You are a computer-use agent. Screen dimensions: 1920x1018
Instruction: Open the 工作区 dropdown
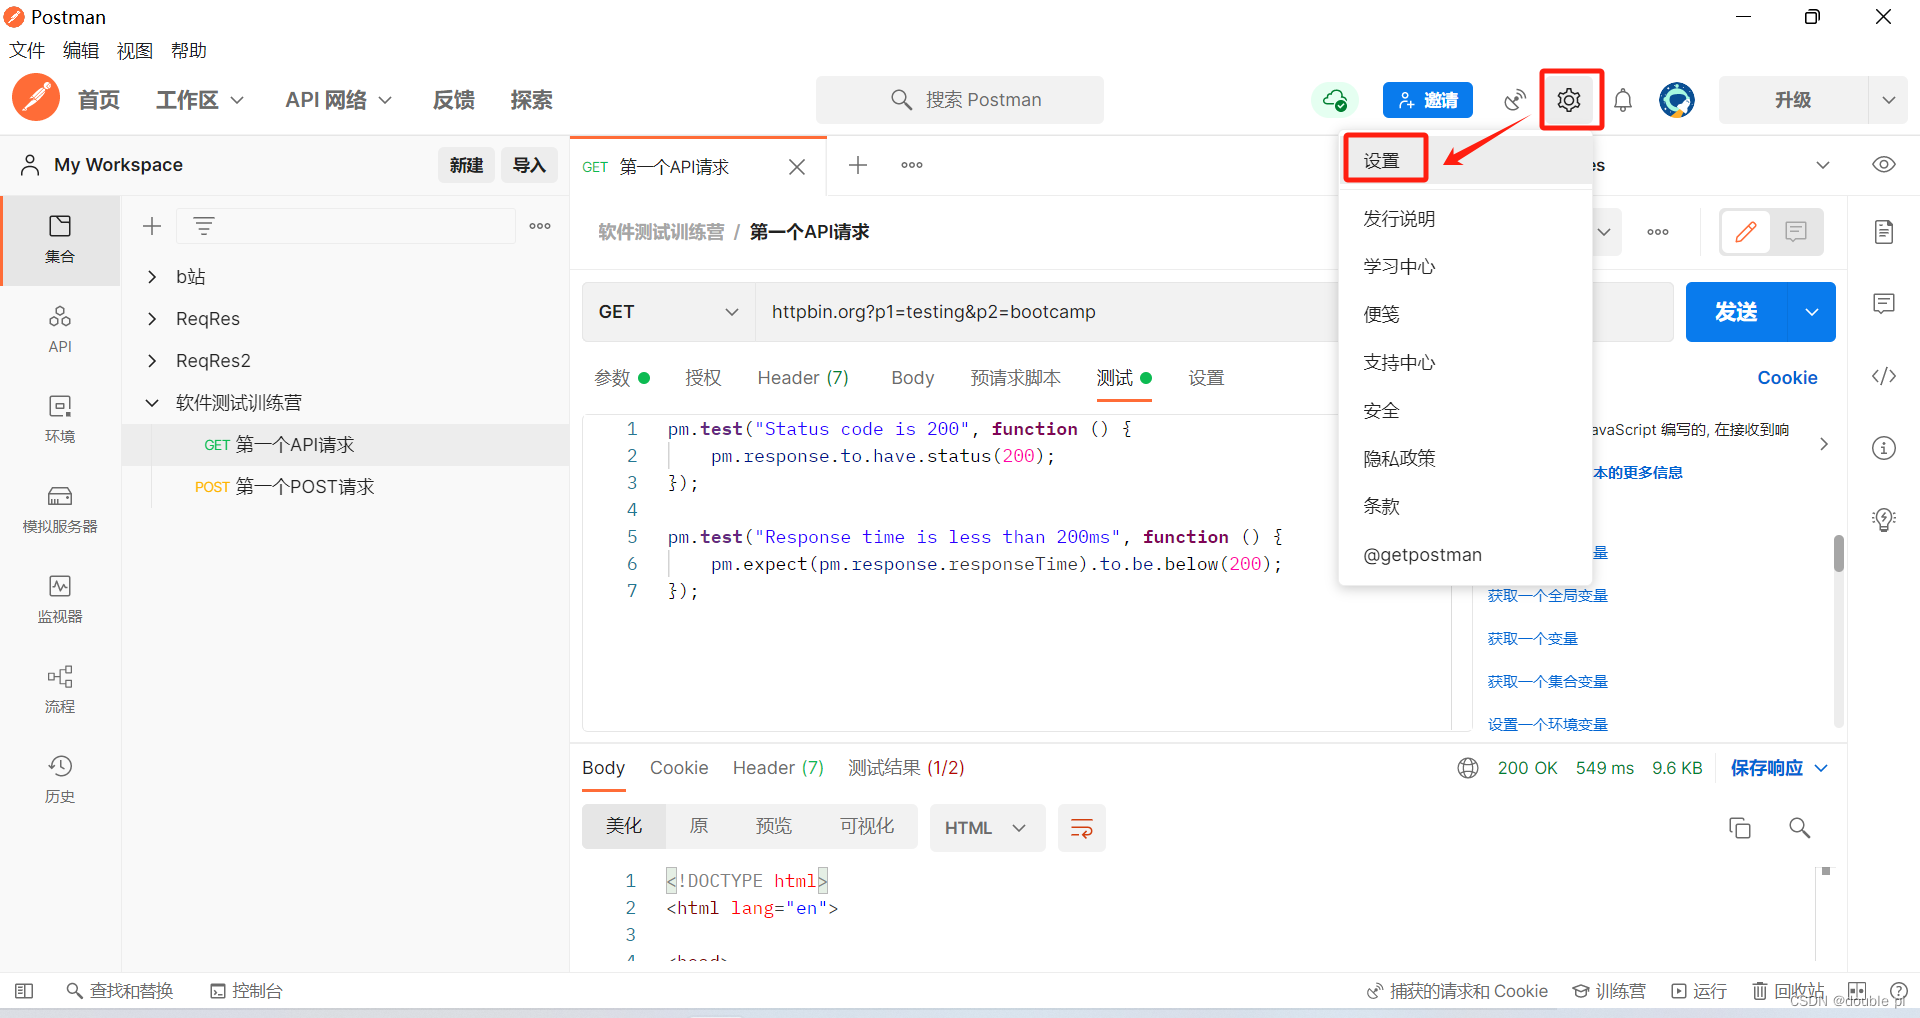pyautogui.click(x=200, y=100)
